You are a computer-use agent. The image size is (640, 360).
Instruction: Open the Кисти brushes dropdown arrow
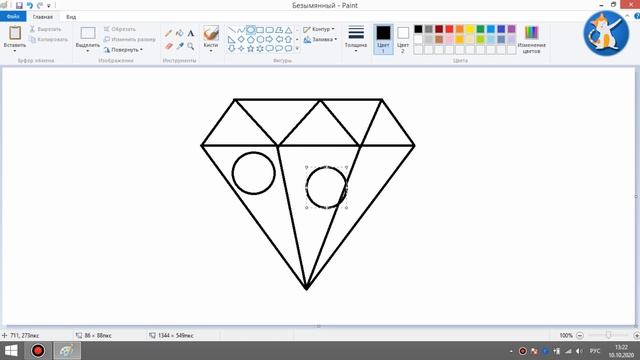(211, 51)
